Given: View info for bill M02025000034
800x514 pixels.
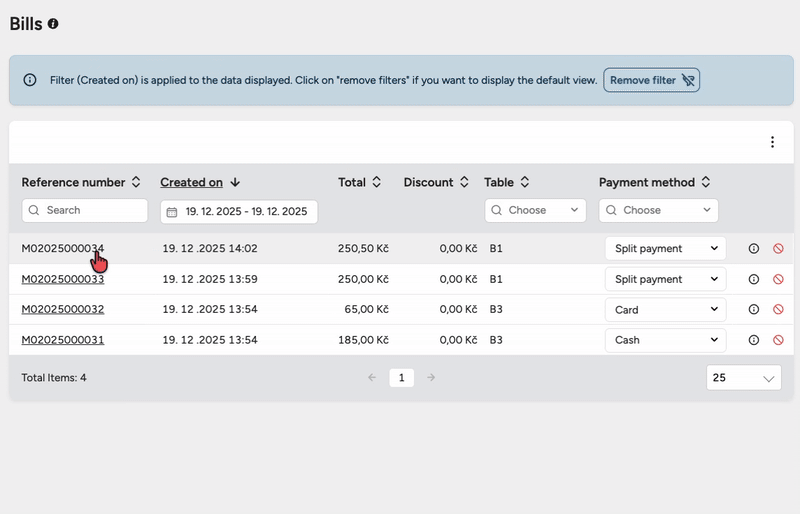Looking at the screenshot, I should click(754, 249).
